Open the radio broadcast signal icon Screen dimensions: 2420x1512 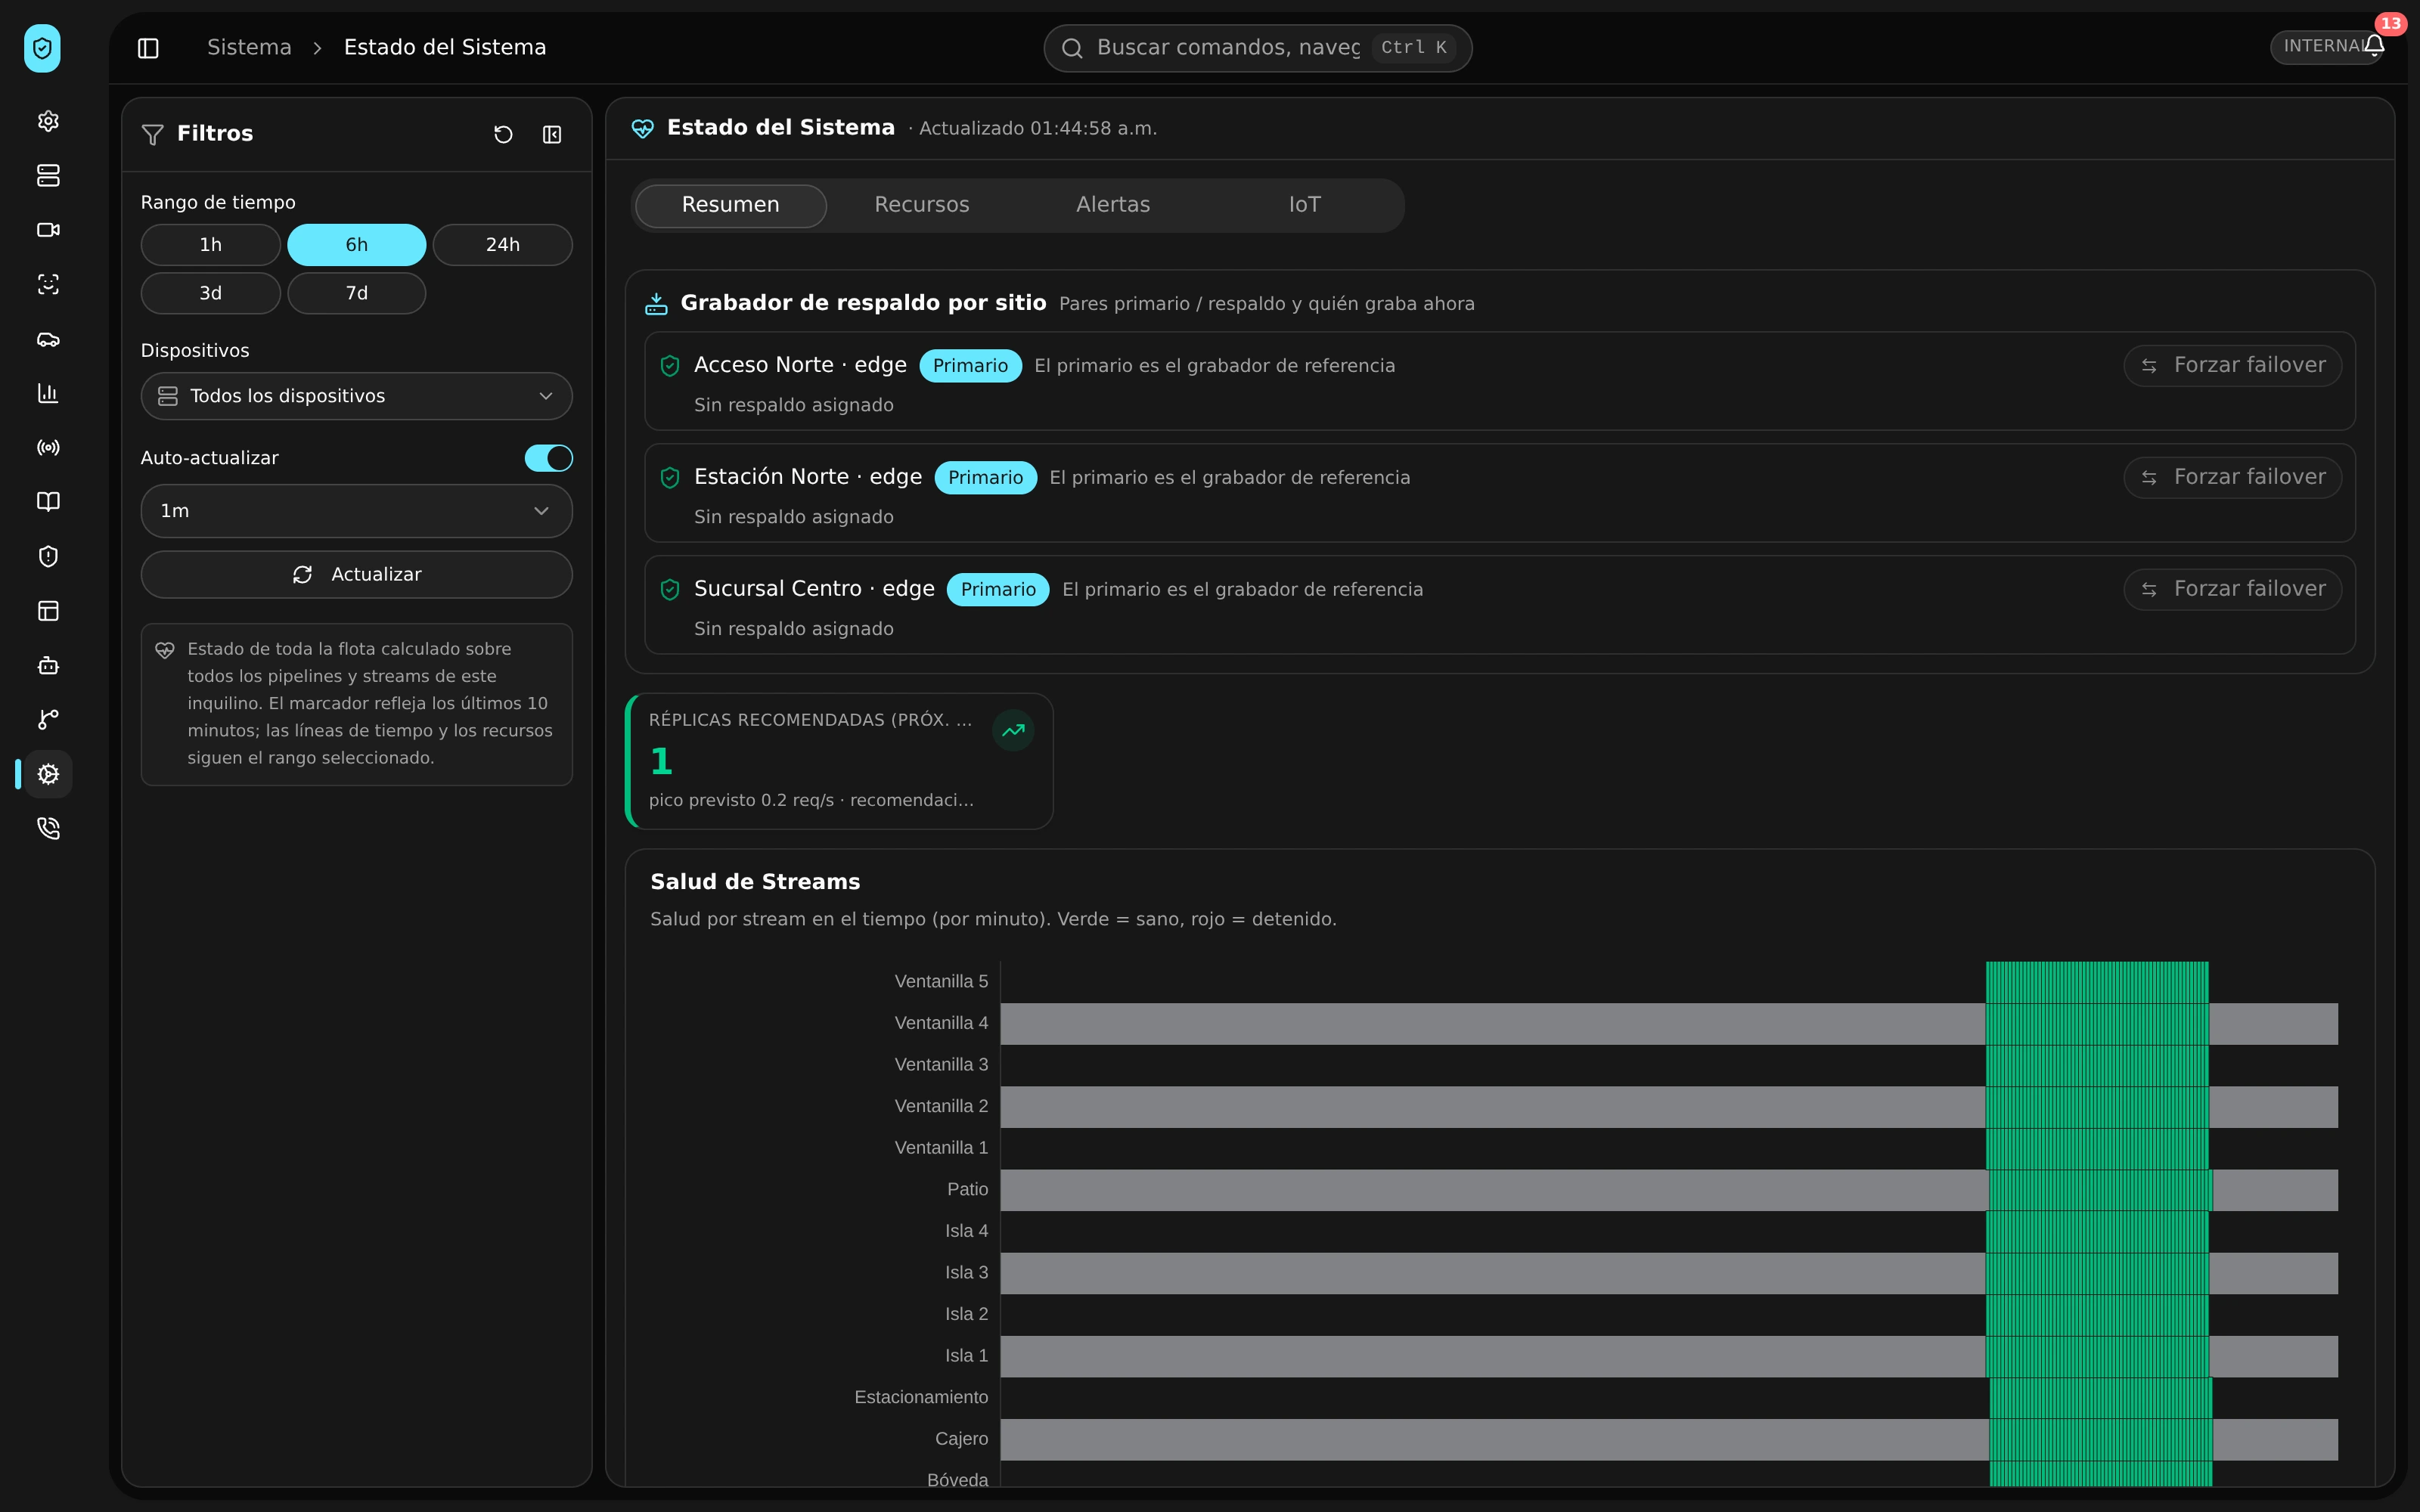(48, 447)
